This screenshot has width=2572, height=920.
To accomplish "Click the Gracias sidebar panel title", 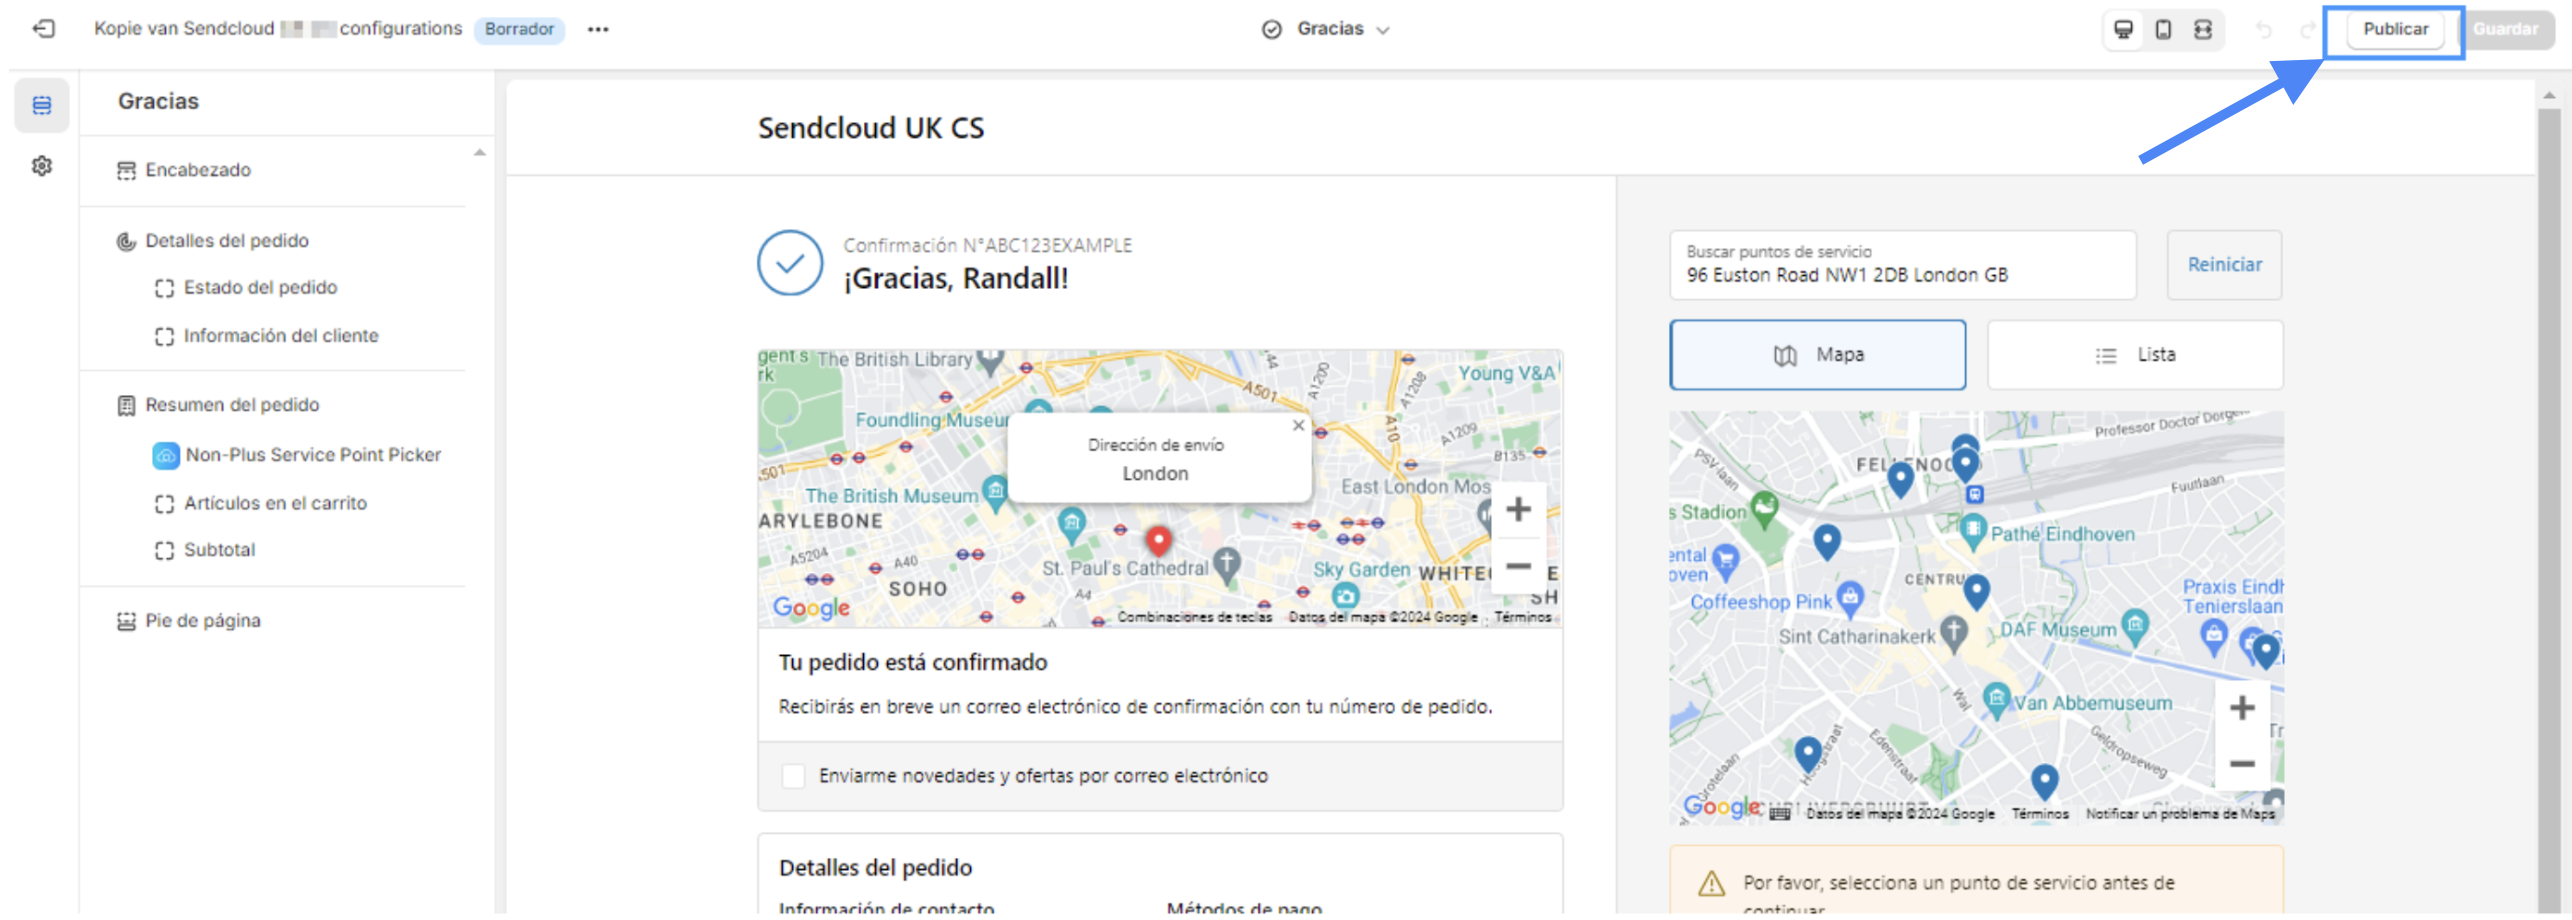I will [x=158, y=102].
